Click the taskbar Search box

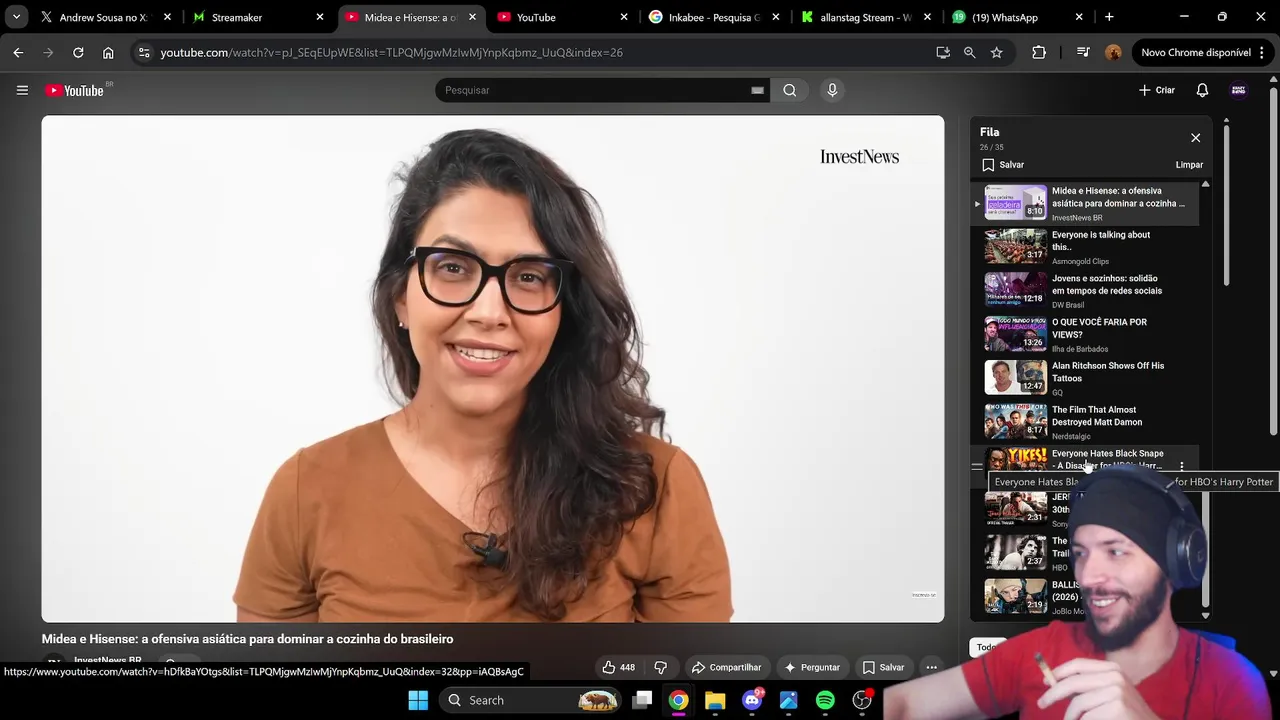pyautogui.click(x=531, y=700)
